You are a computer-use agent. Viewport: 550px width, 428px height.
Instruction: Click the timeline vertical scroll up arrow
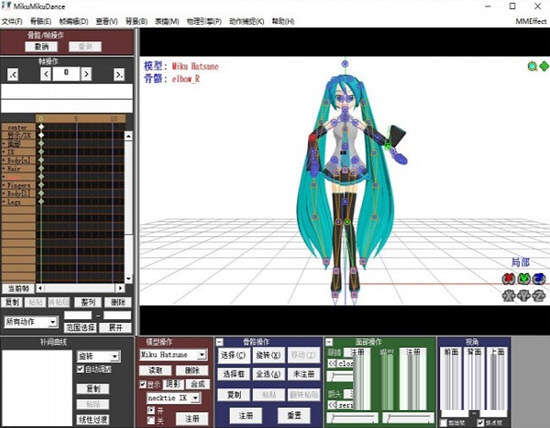(129, 136)
